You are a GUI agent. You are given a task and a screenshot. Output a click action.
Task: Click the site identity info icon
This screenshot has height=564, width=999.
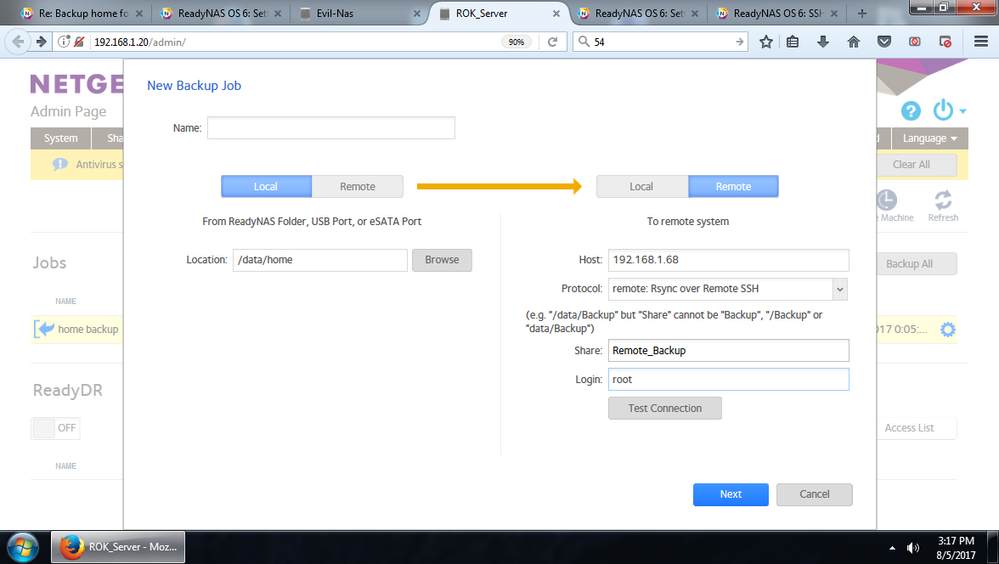64,42
